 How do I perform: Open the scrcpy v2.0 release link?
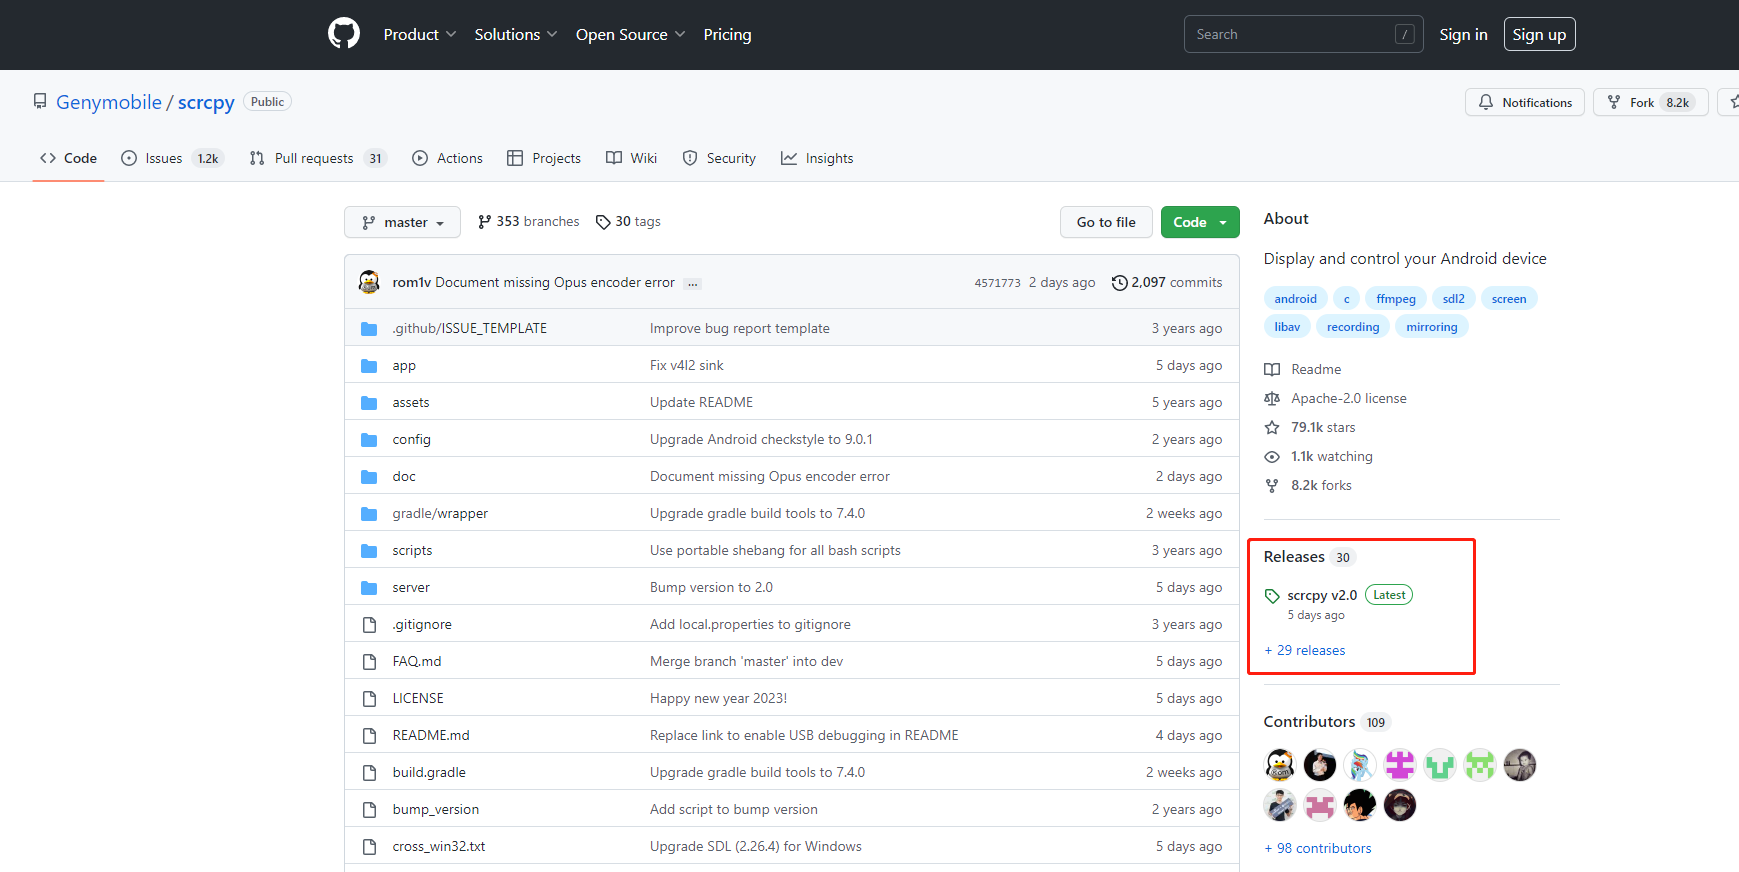pyautogui.click(x=1322, y=595)
